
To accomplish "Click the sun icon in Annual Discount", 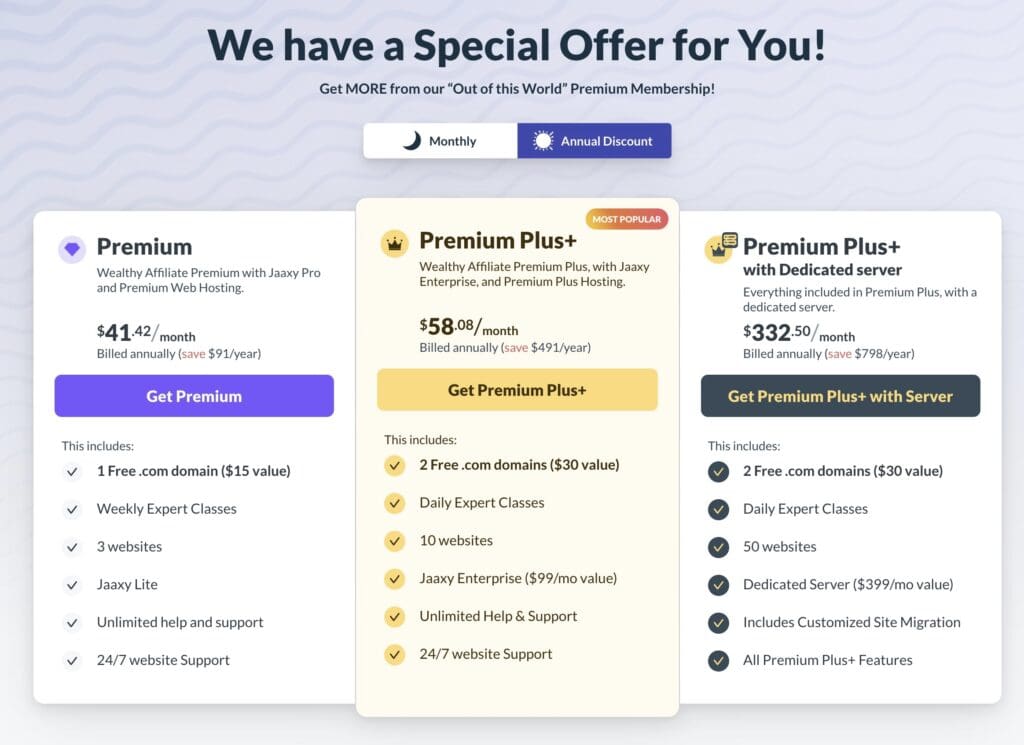I will 543,140.
